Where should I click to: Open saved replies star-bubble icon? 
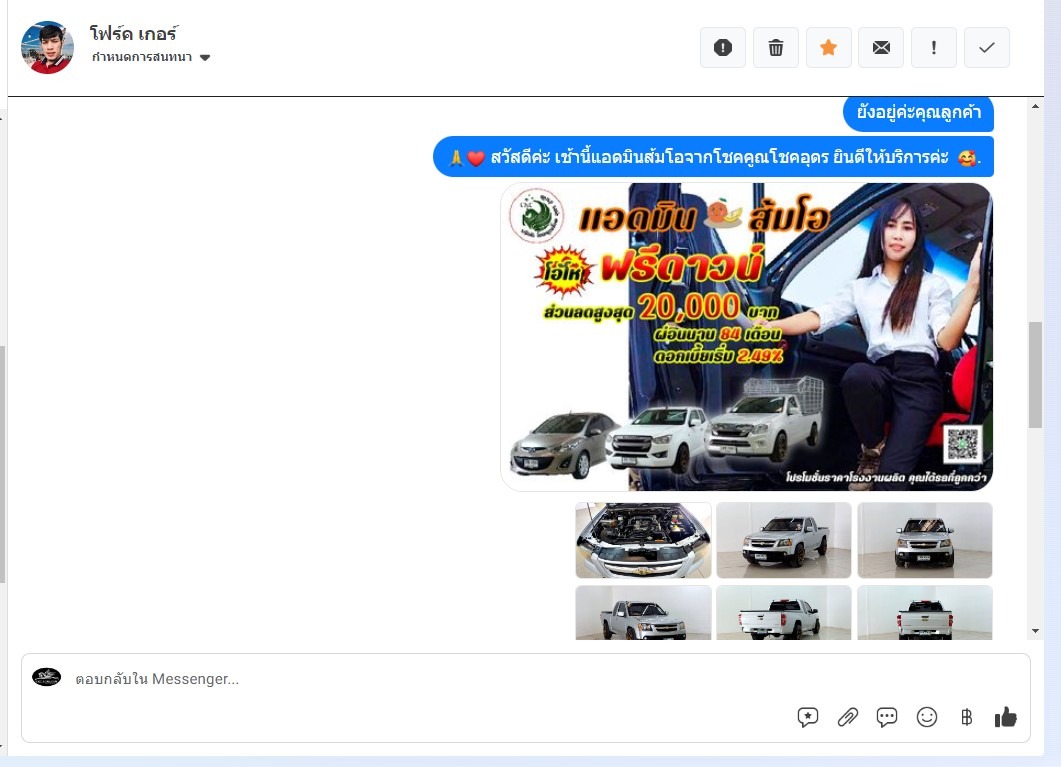click(x=808, y=717)
